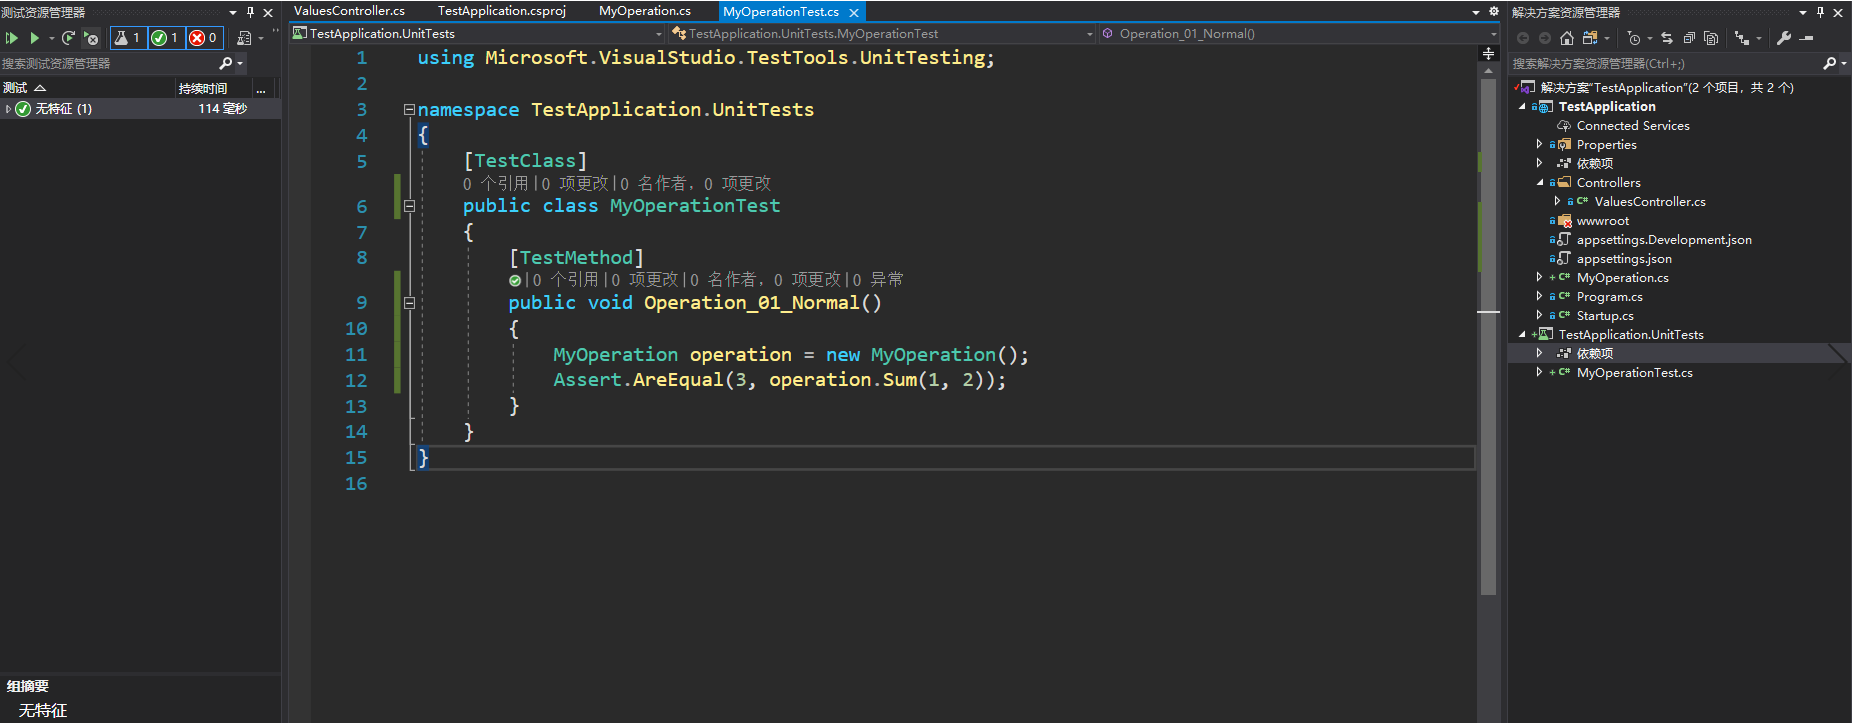Expand the Properties folder

tap(1539, 145)
